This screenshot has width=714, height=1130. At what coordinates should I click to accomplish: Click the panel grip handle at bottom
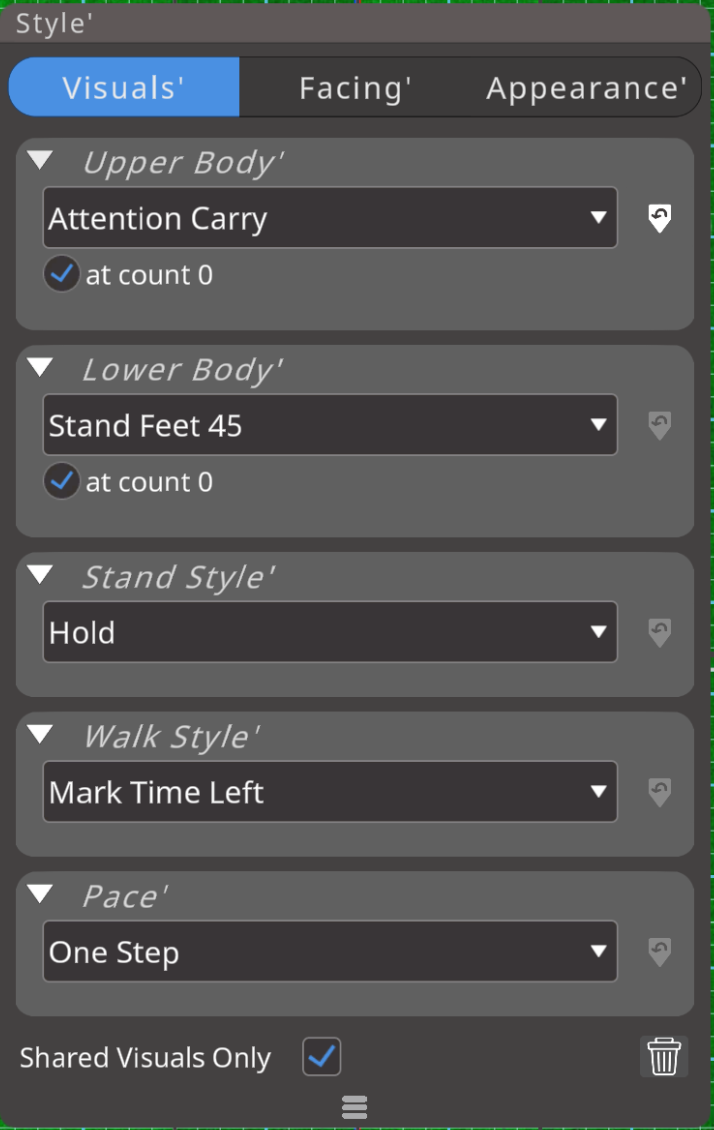pyautogui.click(x=355, y=1106)
